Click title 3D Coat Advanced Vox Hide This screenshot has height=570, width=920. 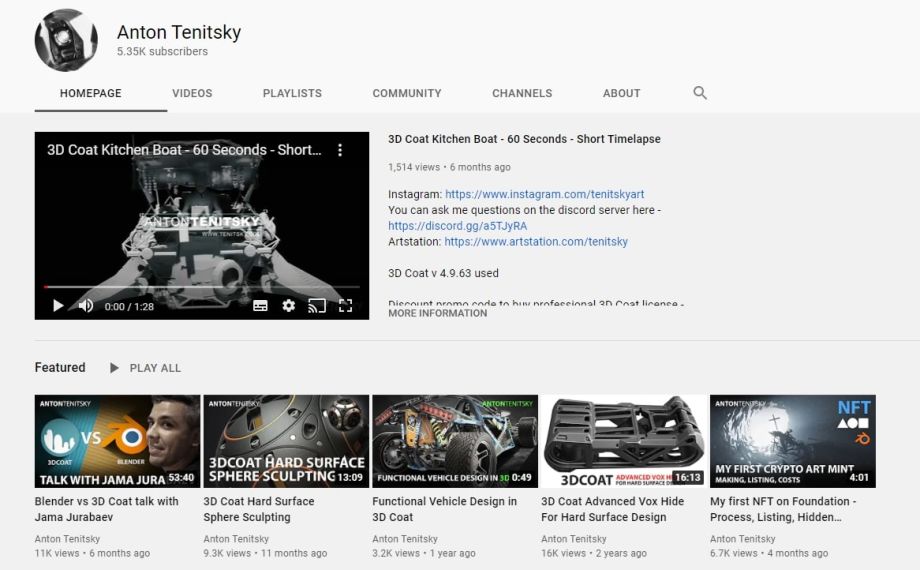click(613, 509)
